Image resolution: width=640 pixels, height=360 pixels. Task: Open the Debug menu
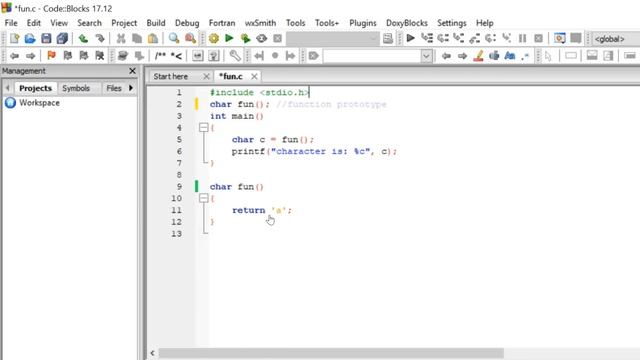[187, 23]
